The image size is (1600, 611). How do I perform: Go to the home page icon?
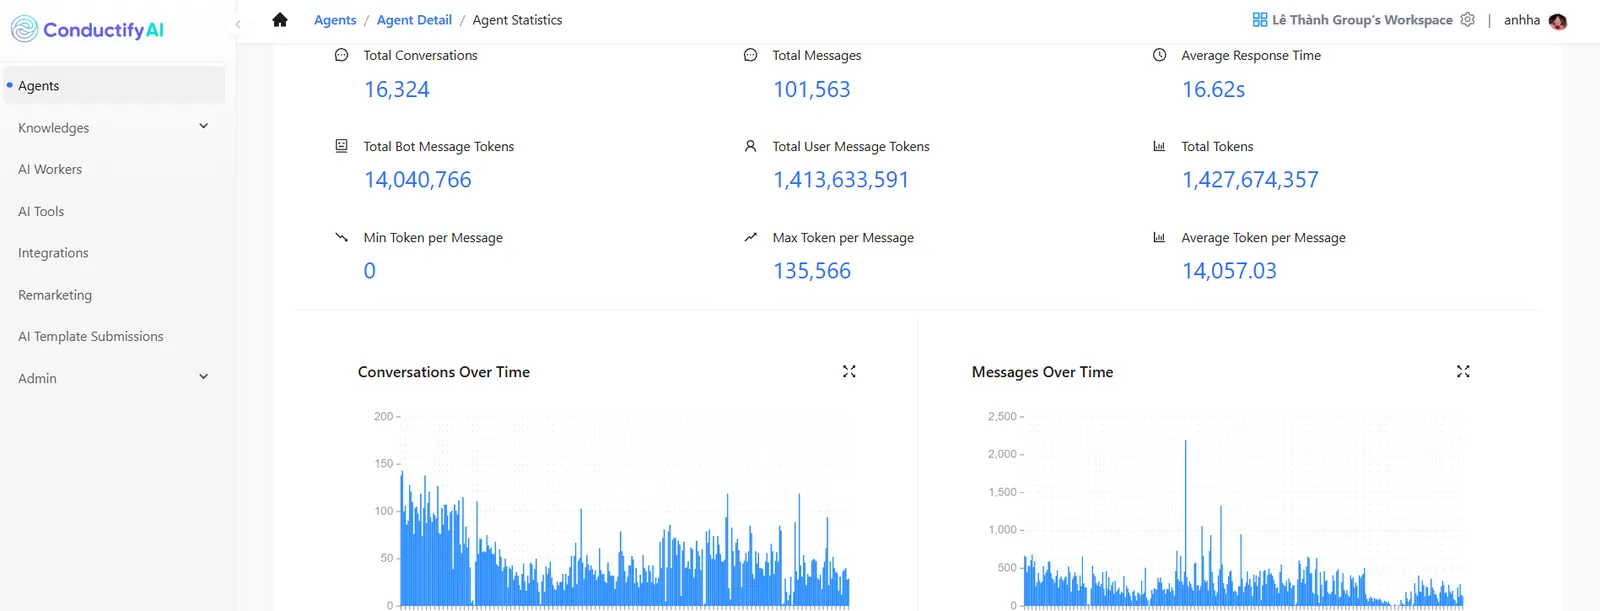(x=280, y=20)
